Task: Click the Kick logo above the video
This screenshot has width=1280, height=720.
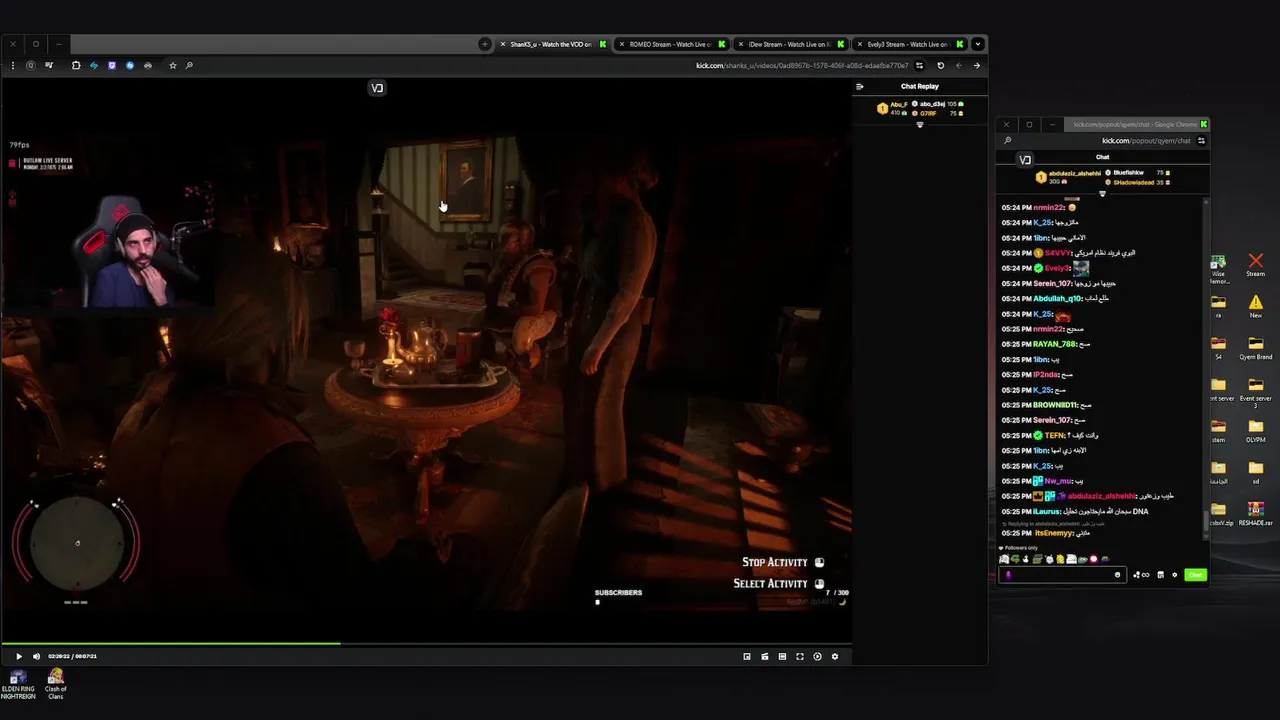Action: (x=377, y=88)
